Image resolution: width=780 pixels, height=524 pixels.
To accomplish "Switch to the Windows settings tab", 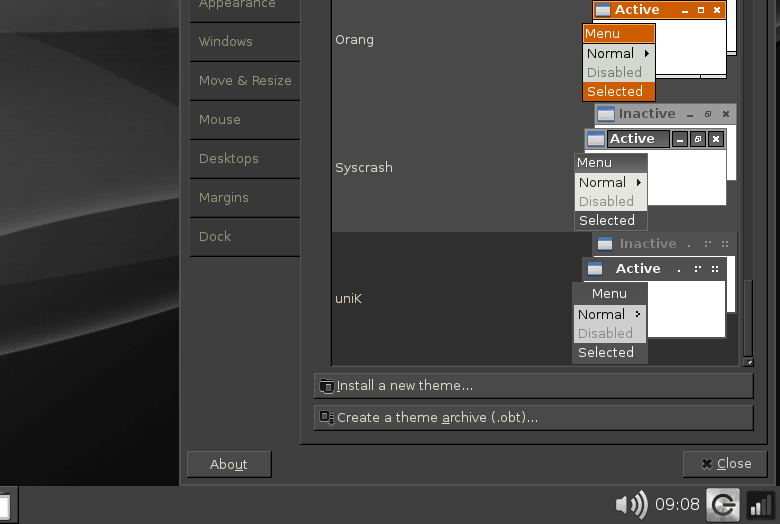I will click(245, 42).
